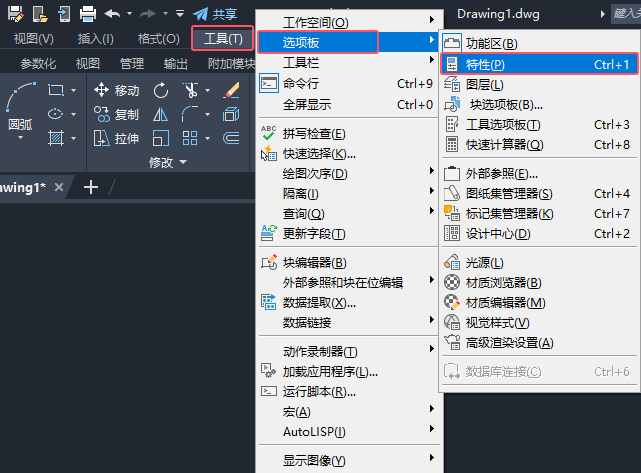Viewport: 641px width, 473px height.
Task: Expand the Workspace (工作空间) submenu
Action: point(348,22)
